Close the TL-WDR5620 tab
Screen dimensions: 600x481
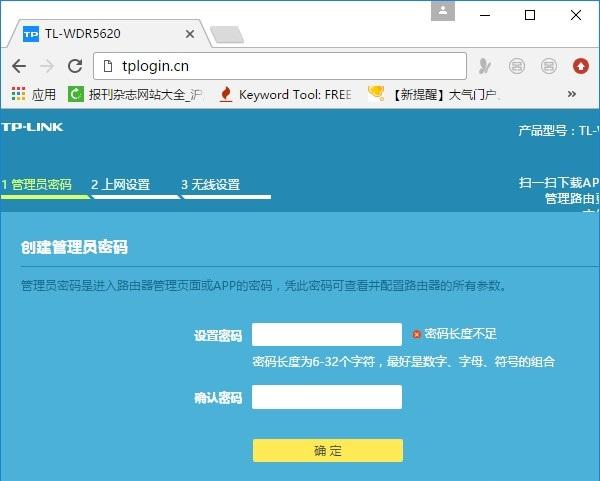(x=190, y=34)
